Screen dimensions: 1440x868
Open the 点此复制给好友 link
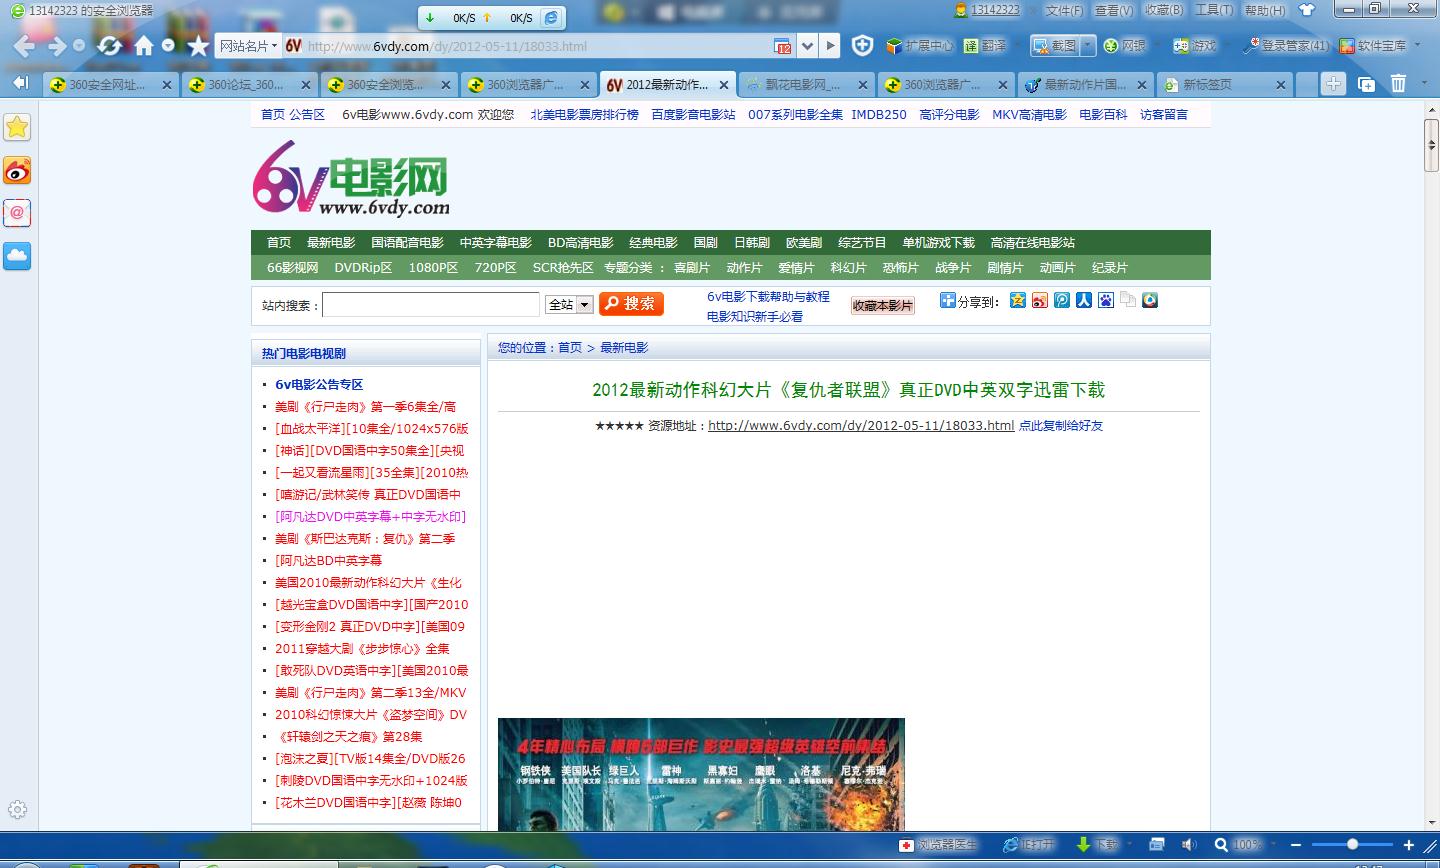(1061, 426)
